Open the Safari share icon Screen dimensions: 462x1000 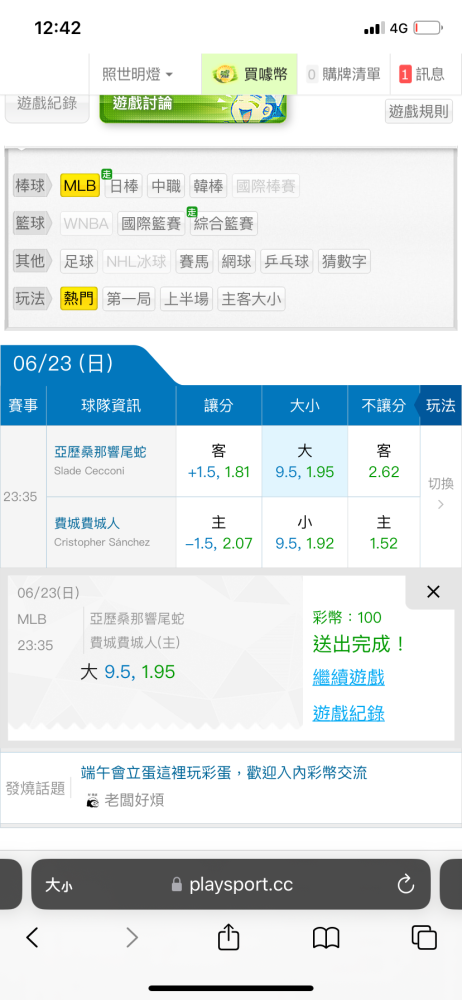228,938
